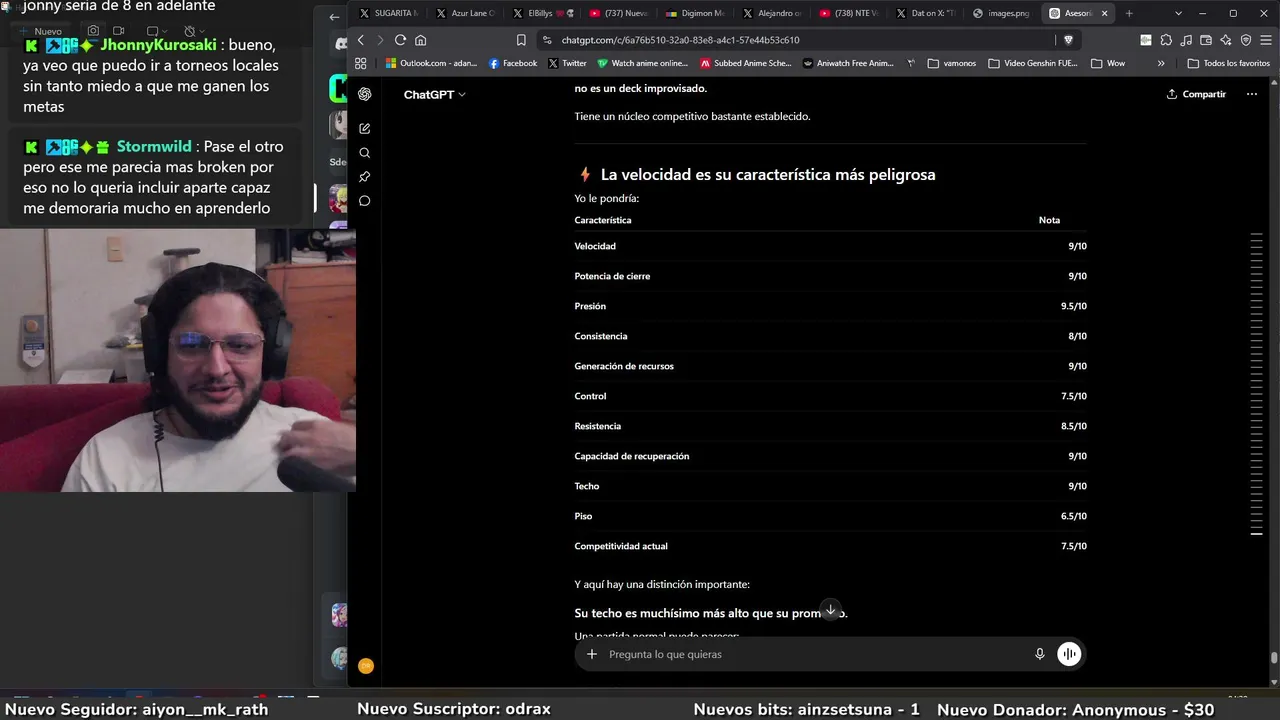The image size is (1280, 720).
Task: Open the user profile avatar in ChatGPT
Action: coord(366,666)
